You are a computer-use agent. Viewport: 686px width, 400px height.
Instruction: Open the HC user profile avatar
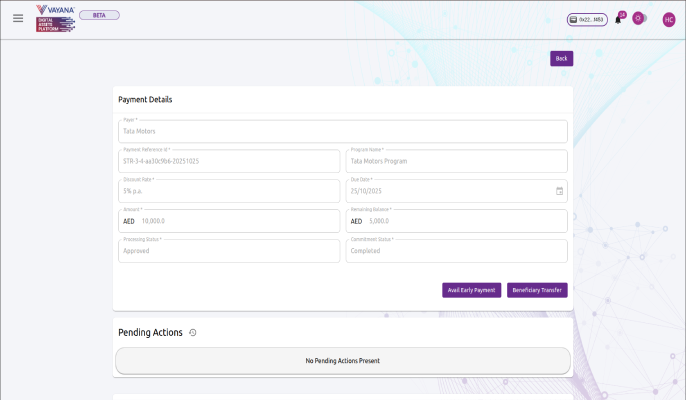[669, 19]
